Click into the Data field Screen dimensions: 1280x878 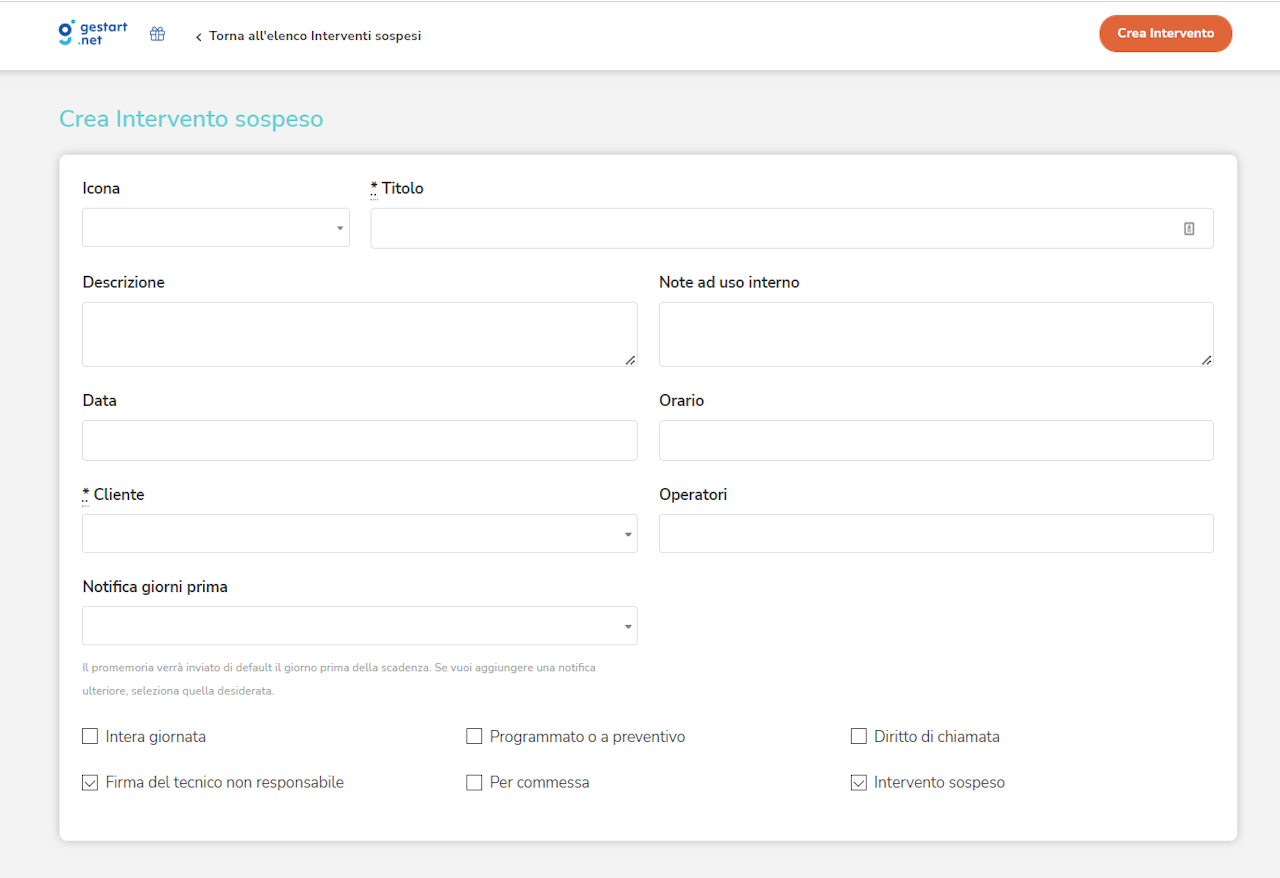(x=359, y=441)
